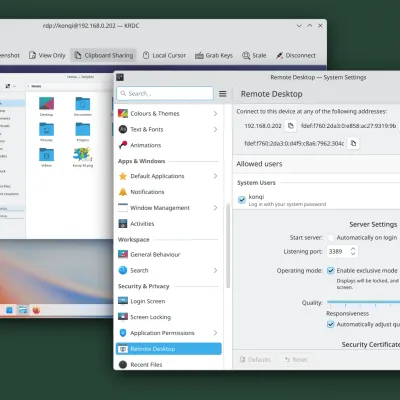The height and width of the screenshot is (400, 400).
Task: Select the Text & Fonts icon
Action: click(x=123, y=129)
